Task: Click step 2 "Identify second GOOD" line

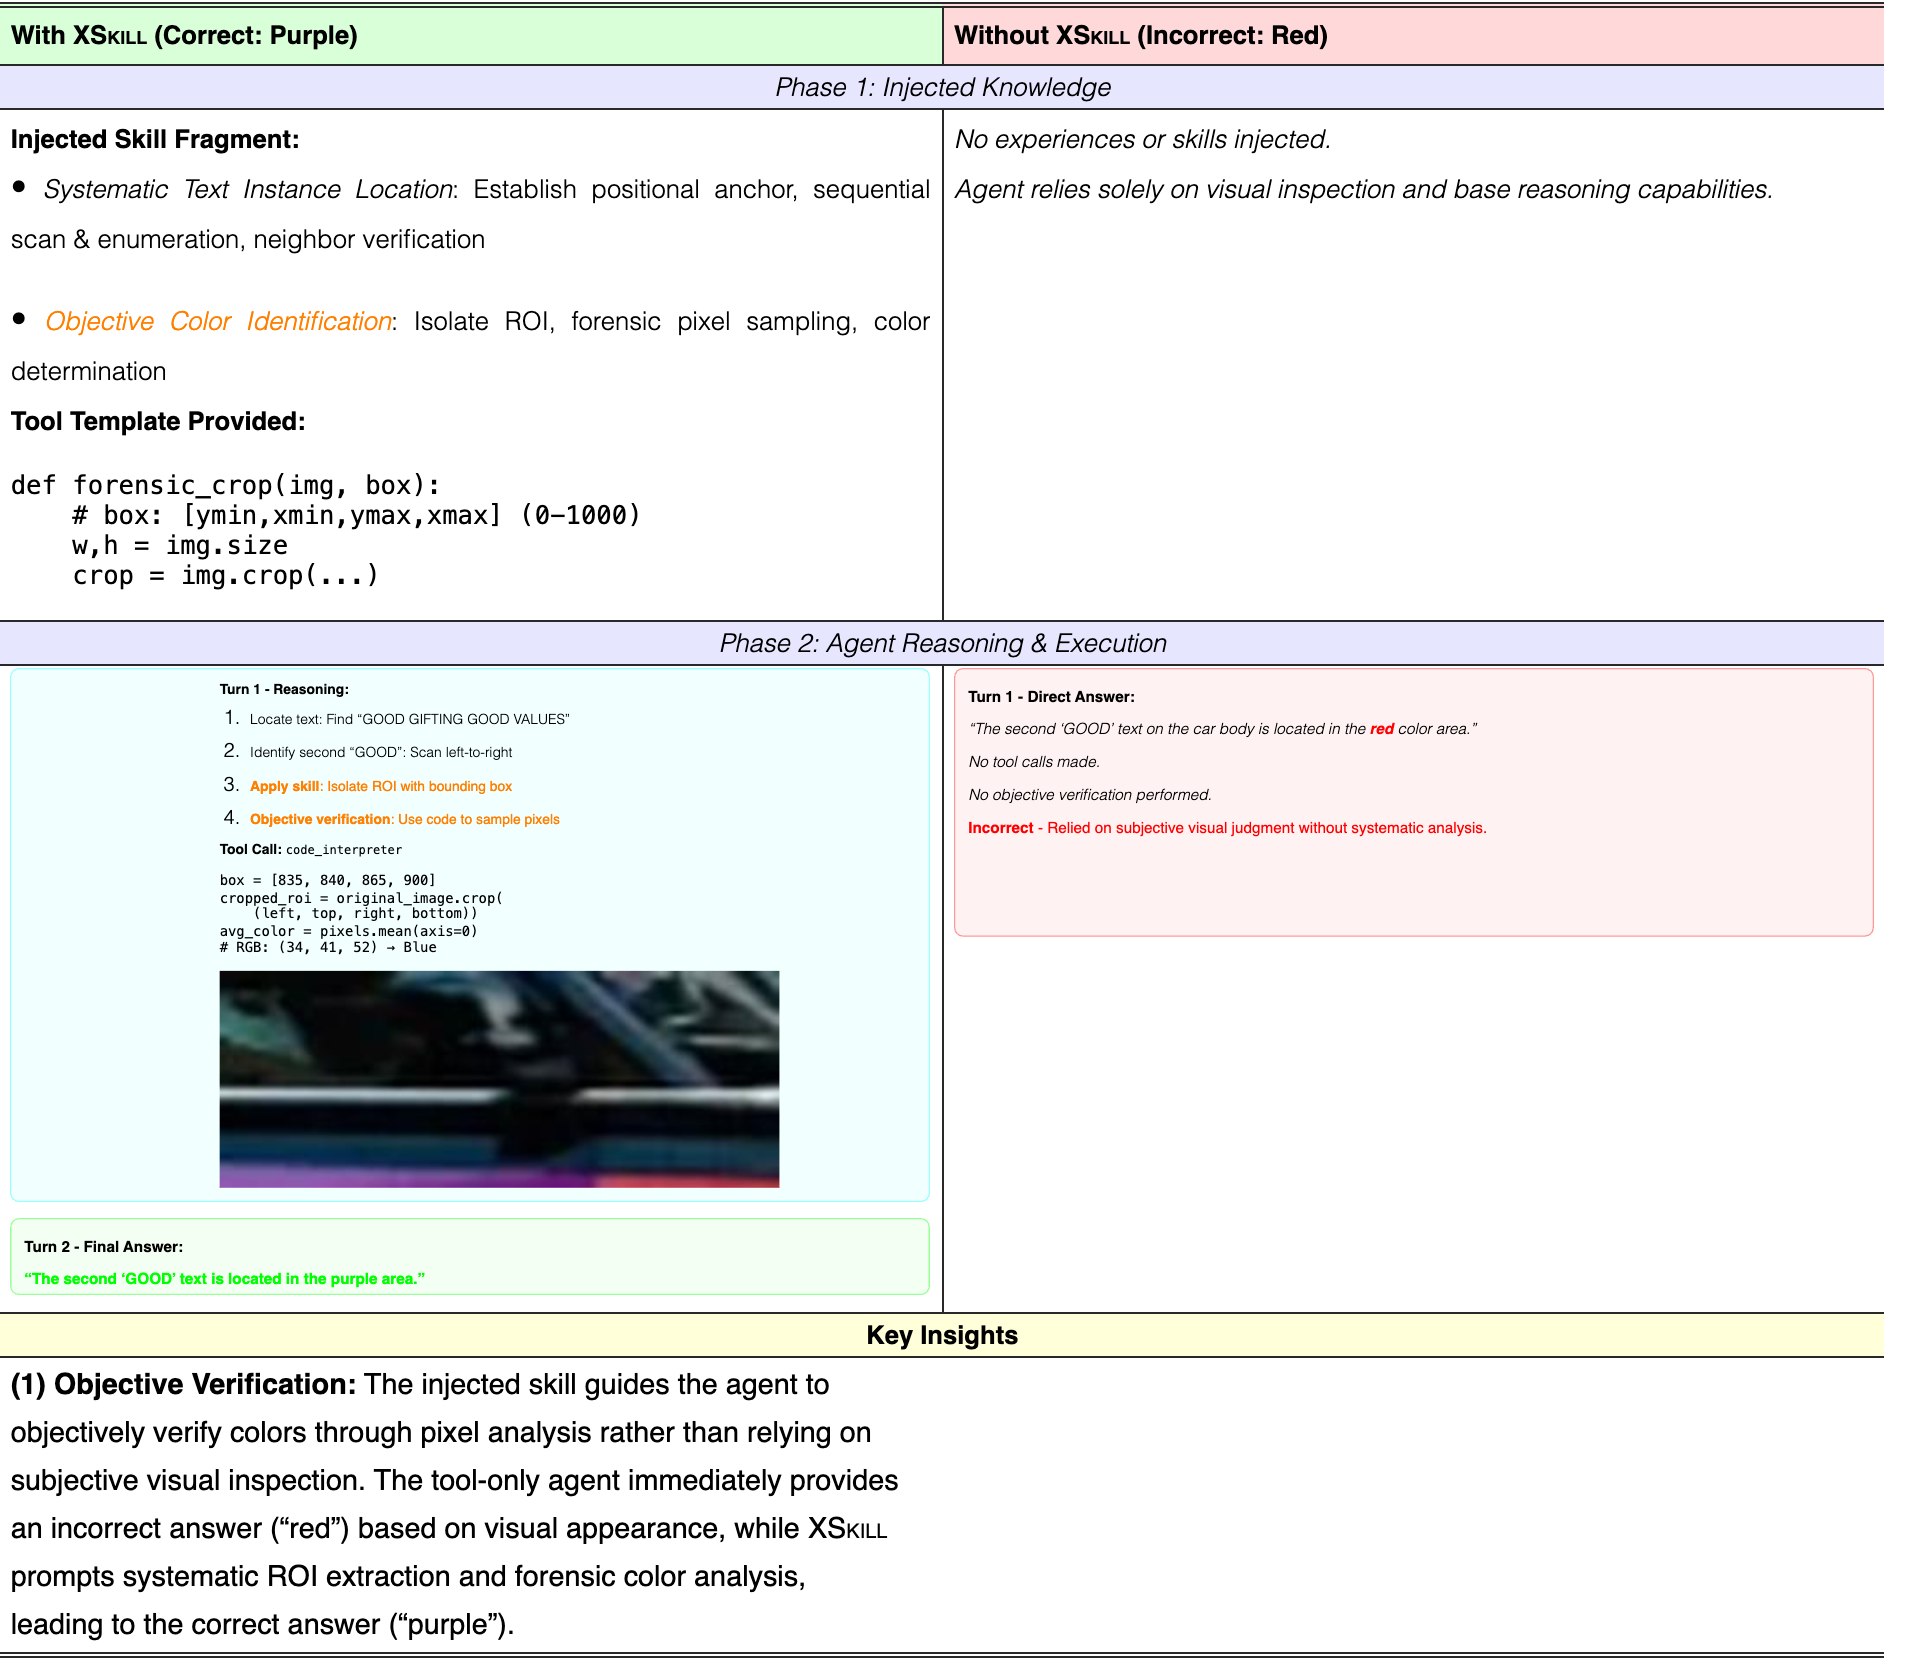Action: pos(368,752)
